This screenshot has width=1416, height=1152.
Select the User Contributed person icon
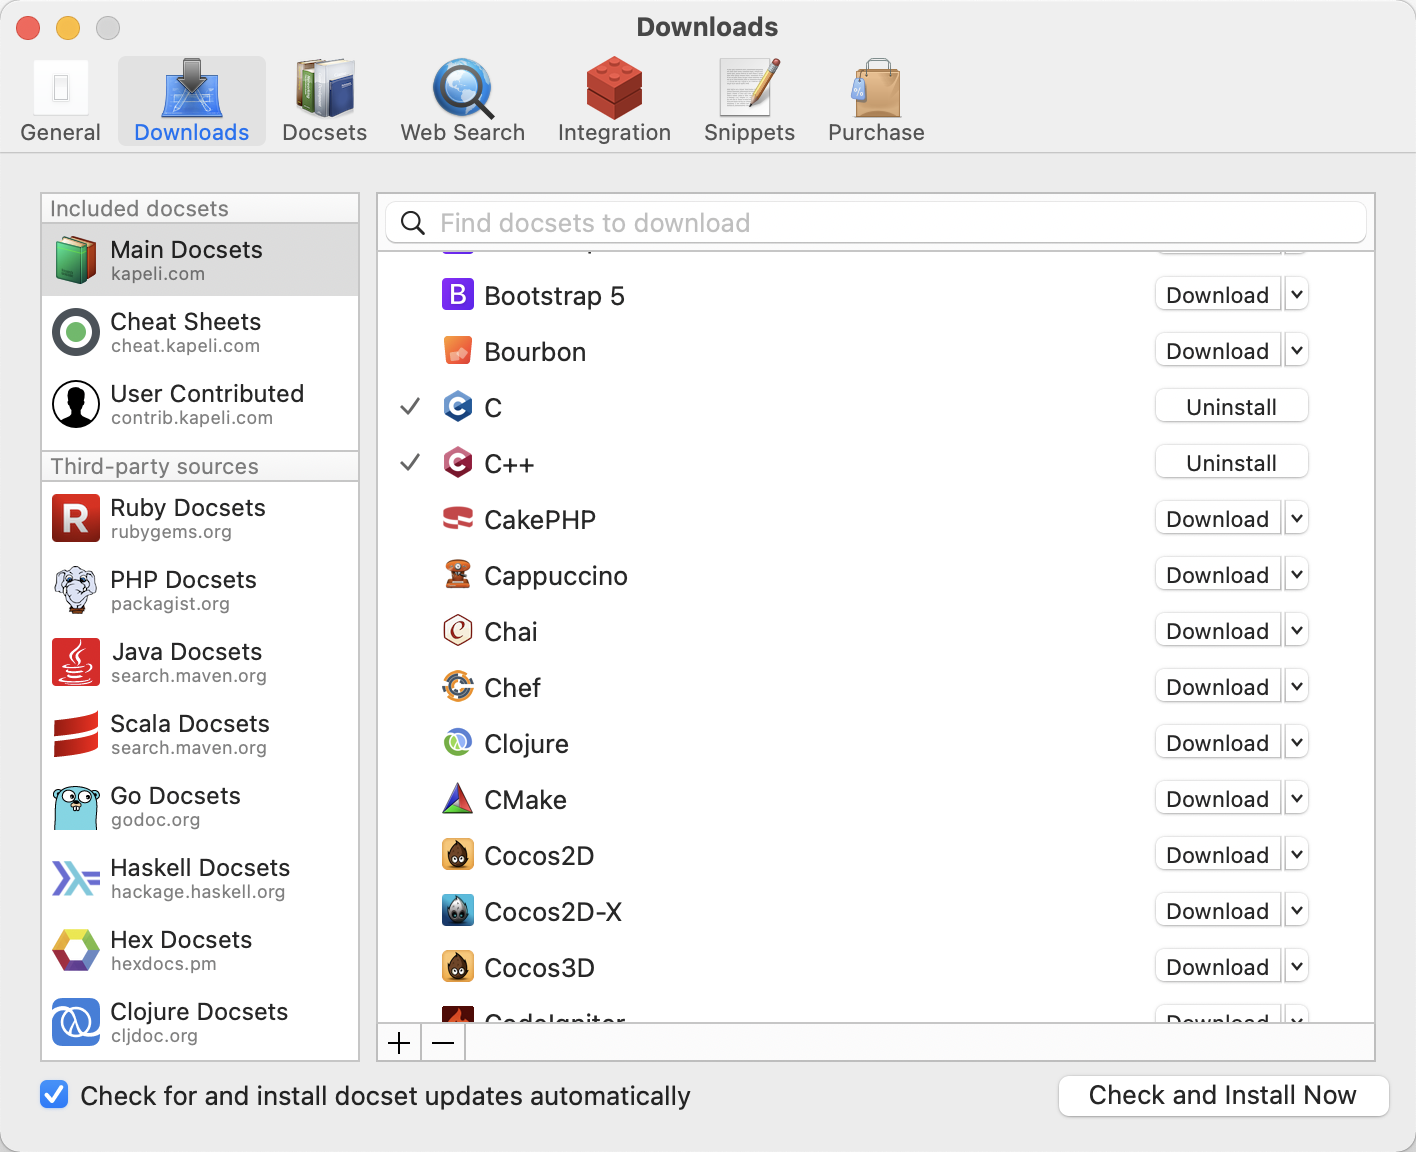[76, 404]
